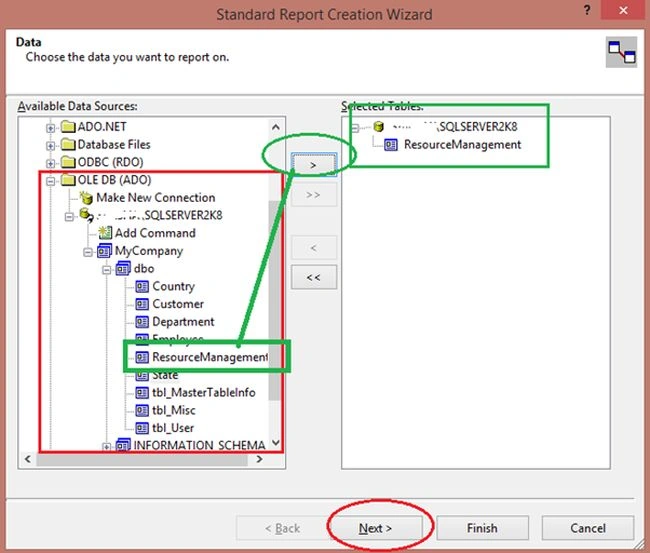Expand the ODBC (RDO) node

50,164
